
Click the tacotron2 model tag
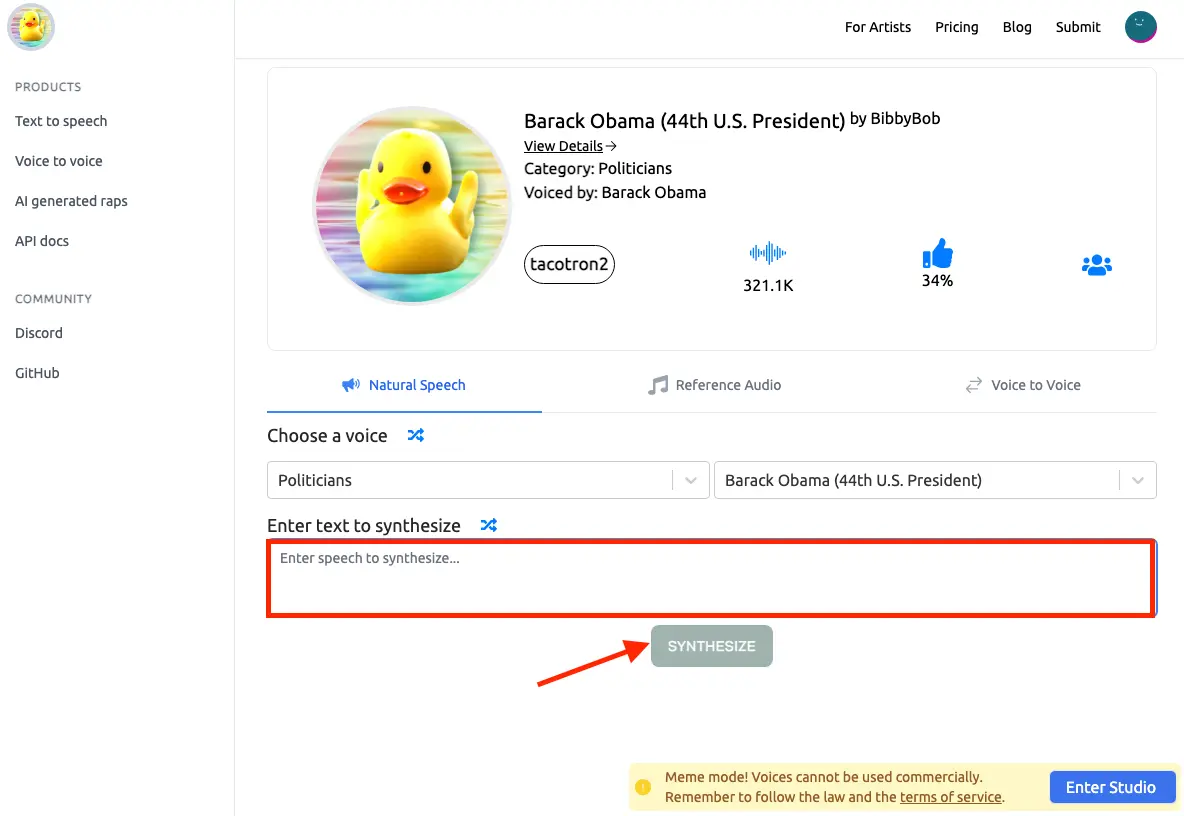coord(569,264)
